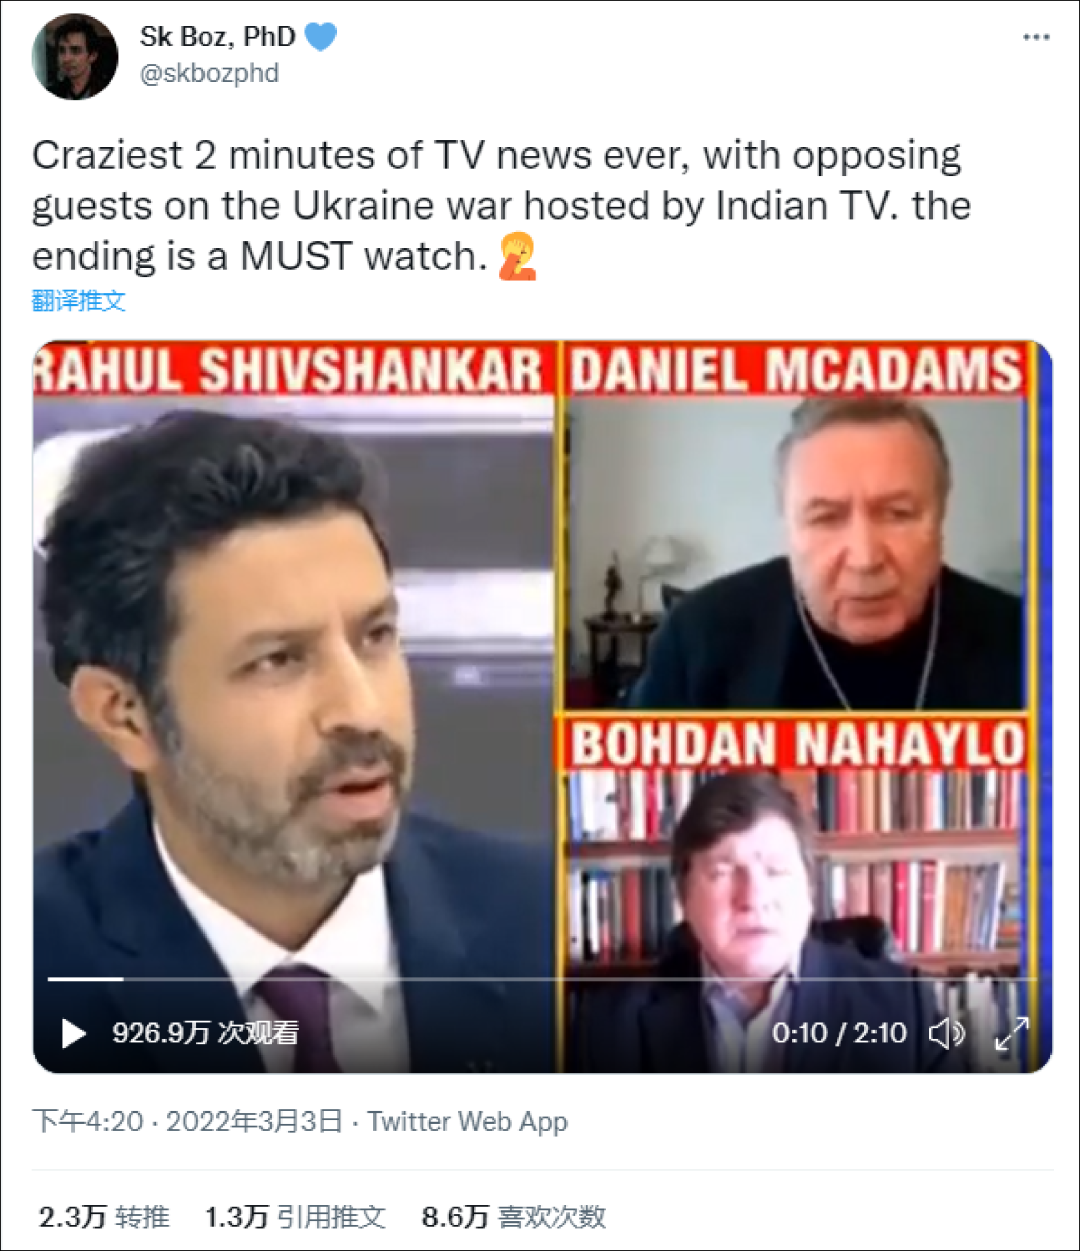The height and width of the screenshot is (1251, 1080).
Task: Open the @skbozphd handle
Action: (209, 74)
